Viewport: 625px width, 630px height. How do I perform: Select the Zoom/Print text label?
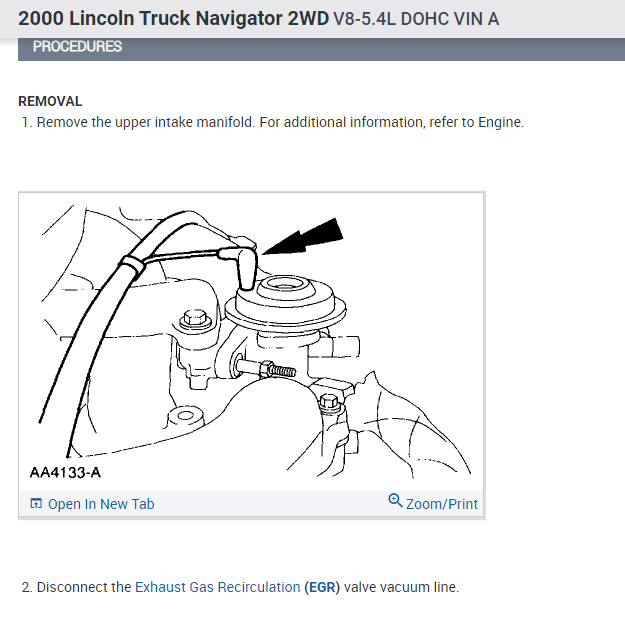pyautogui.click(x=442, y=504)
